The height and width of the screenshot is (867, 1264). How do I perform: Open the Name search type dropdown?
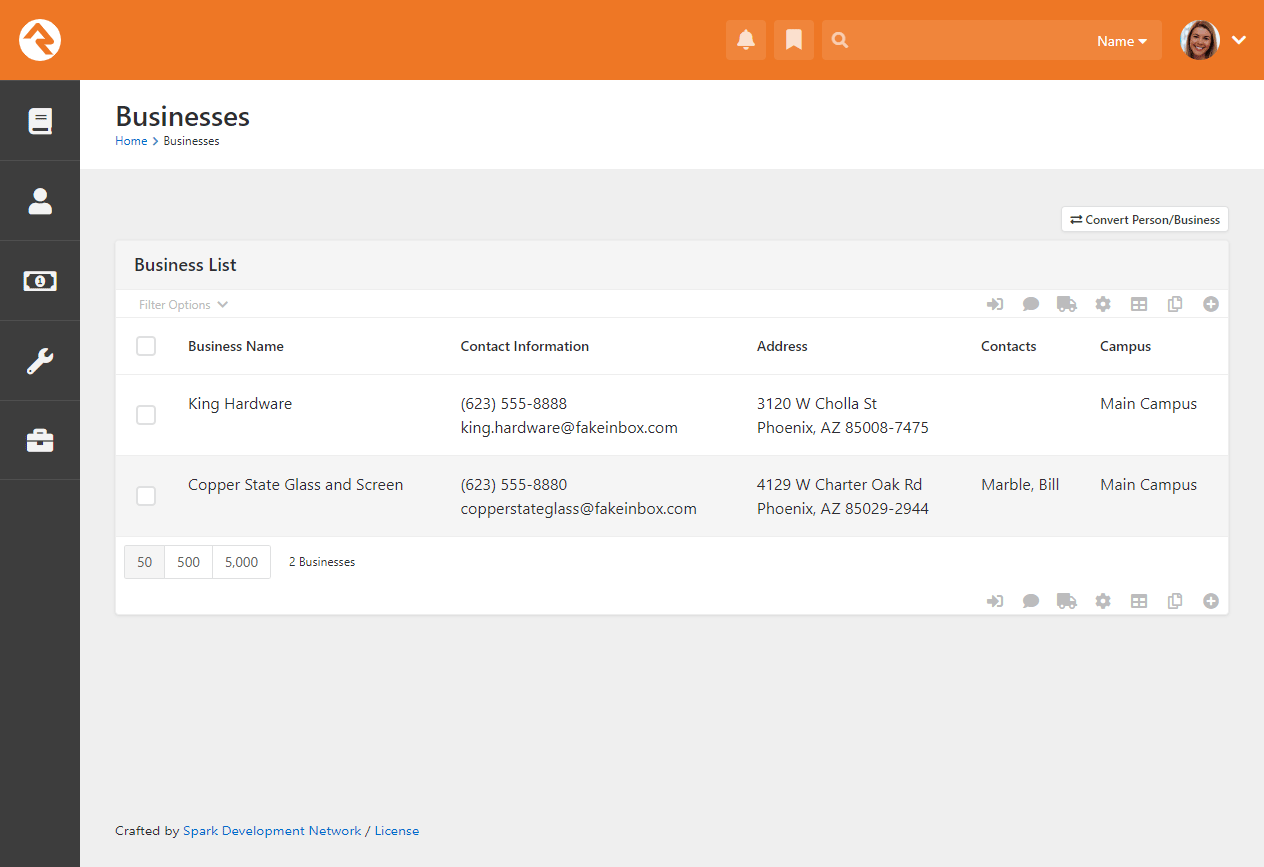pyautogui.click(x=1121, y=41)
